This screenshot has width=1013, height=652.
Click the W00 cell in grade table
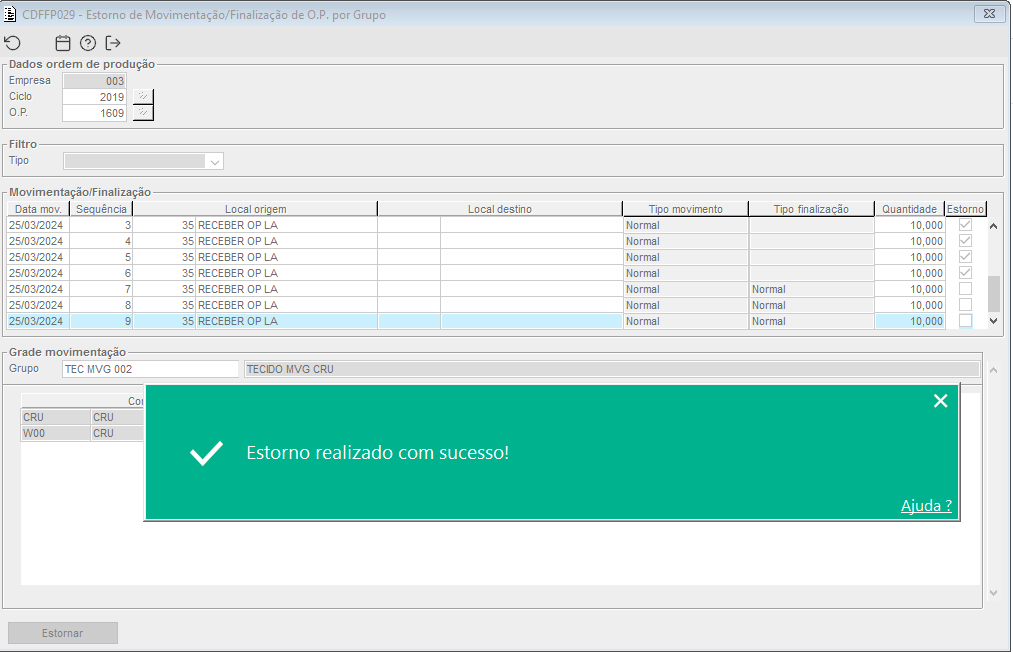click(56, 433)
